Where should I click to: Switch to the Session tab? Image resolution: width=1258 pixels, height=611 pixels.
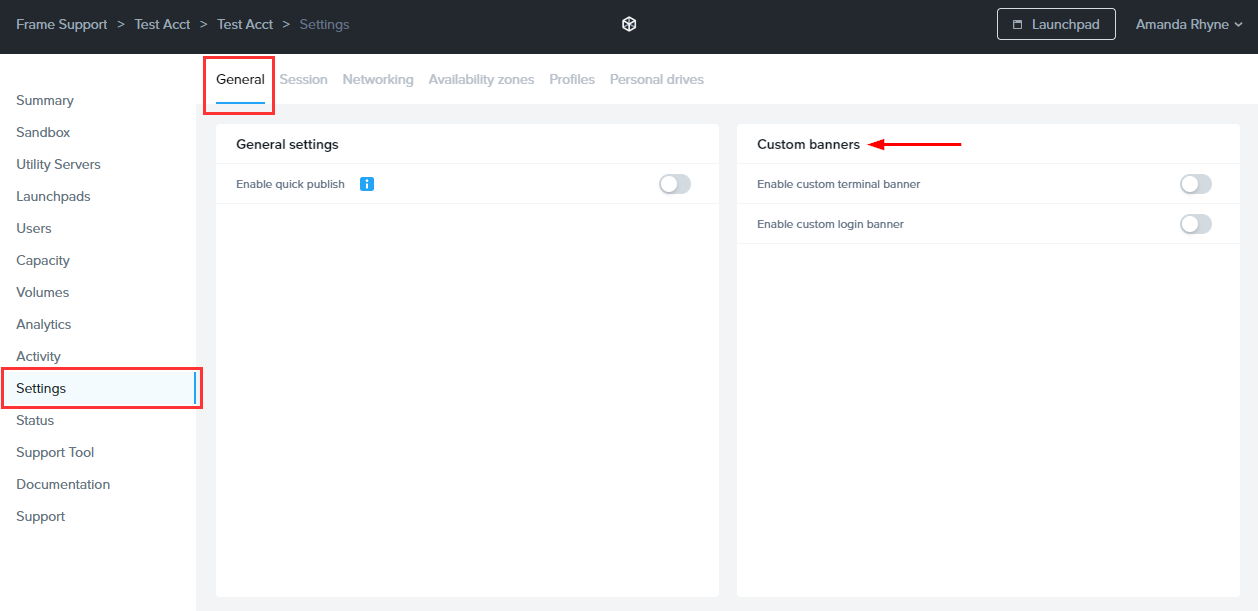[303, 79]
